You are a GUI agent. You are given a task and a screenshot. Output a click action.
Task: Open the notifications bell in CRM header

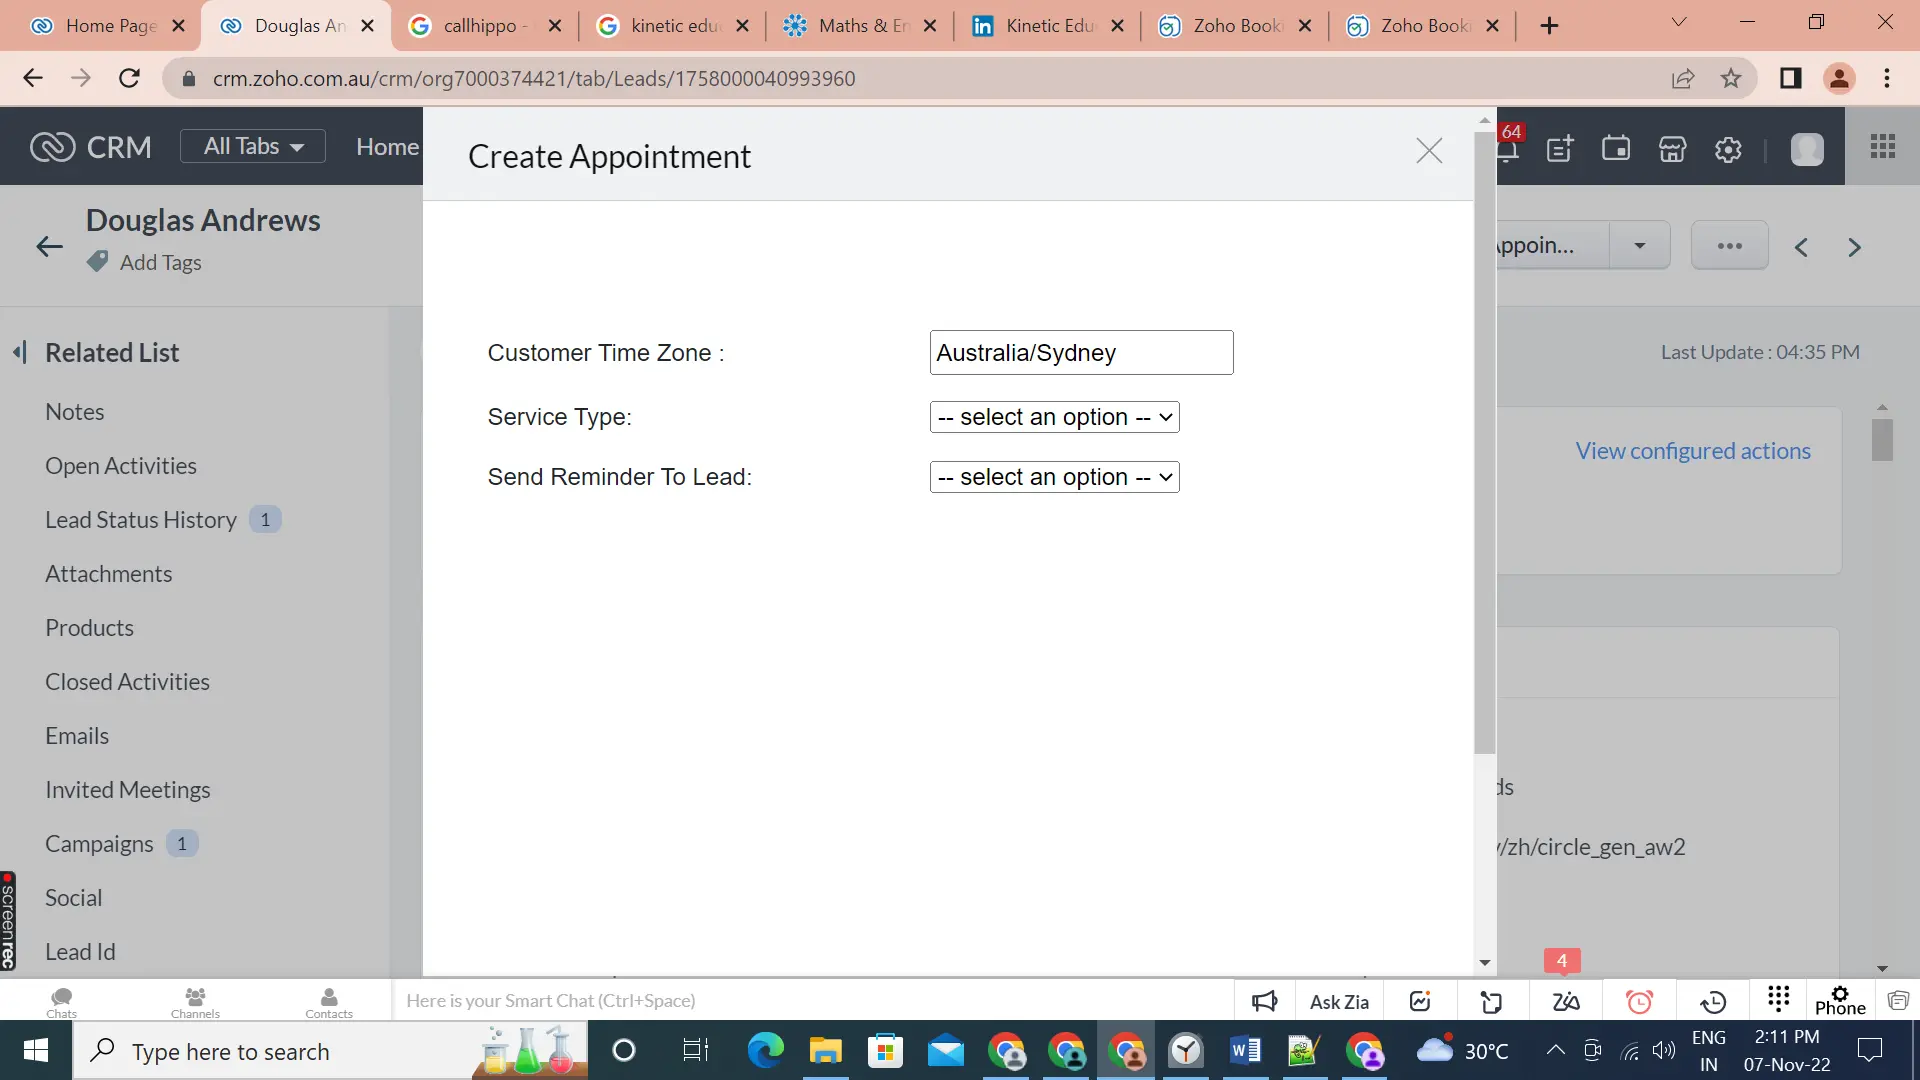pyautogui.click(x=1510, y=148)
